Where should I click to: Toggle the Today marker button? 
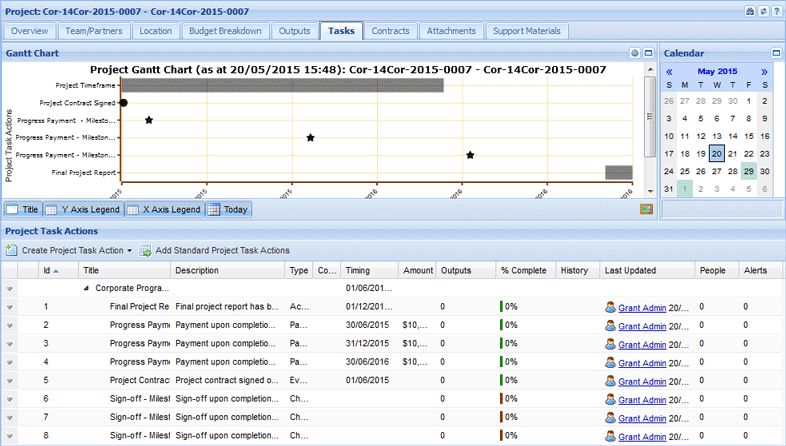click(x=229, y=210)
